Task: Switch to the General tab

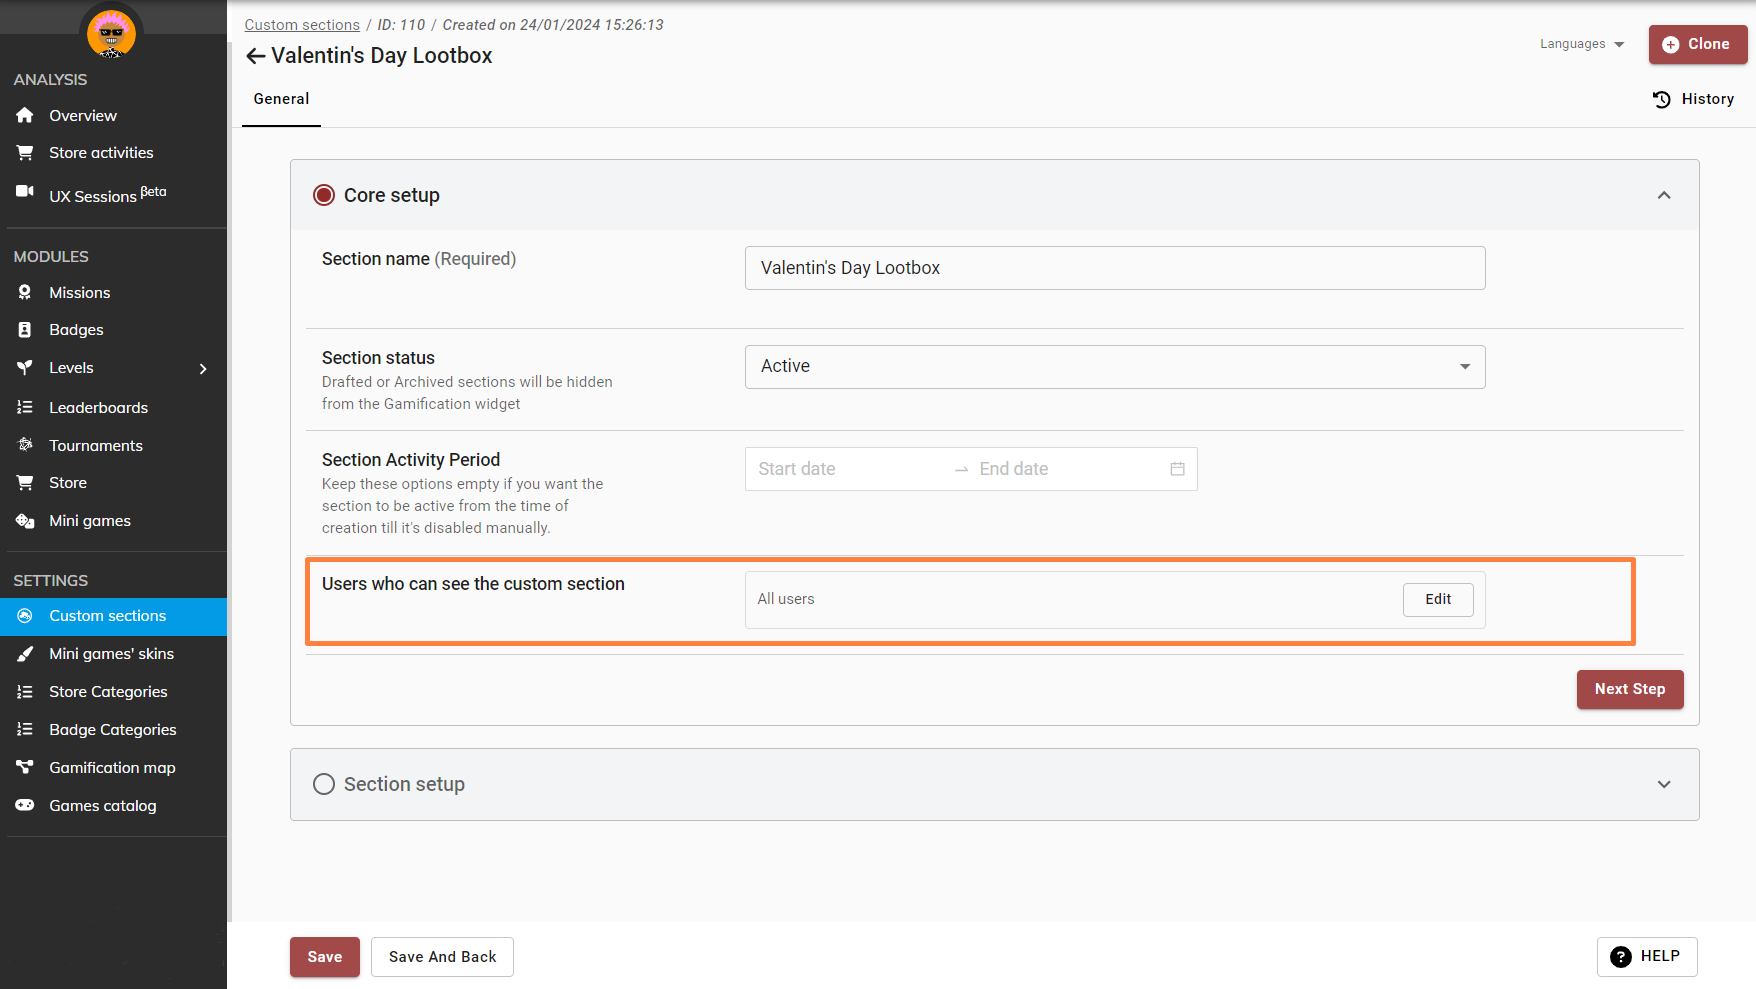Action: pos(281,99)
